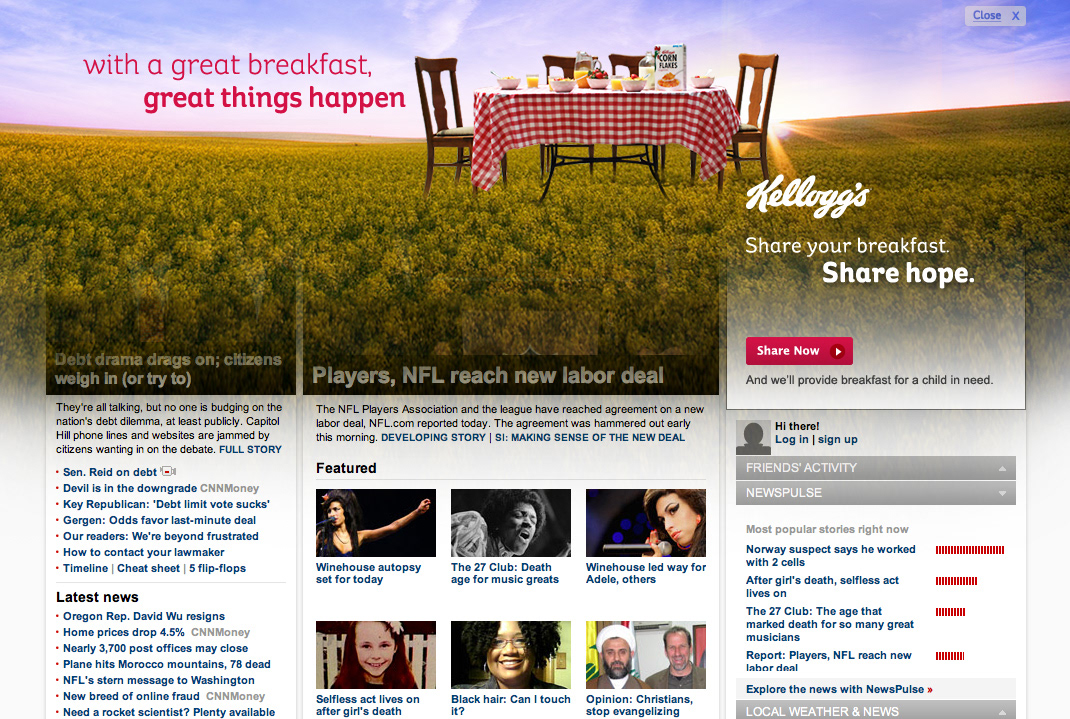This screenshot has height=719, width=1070.
Task: Click the Full Story debt link
Action: point(250,450)
